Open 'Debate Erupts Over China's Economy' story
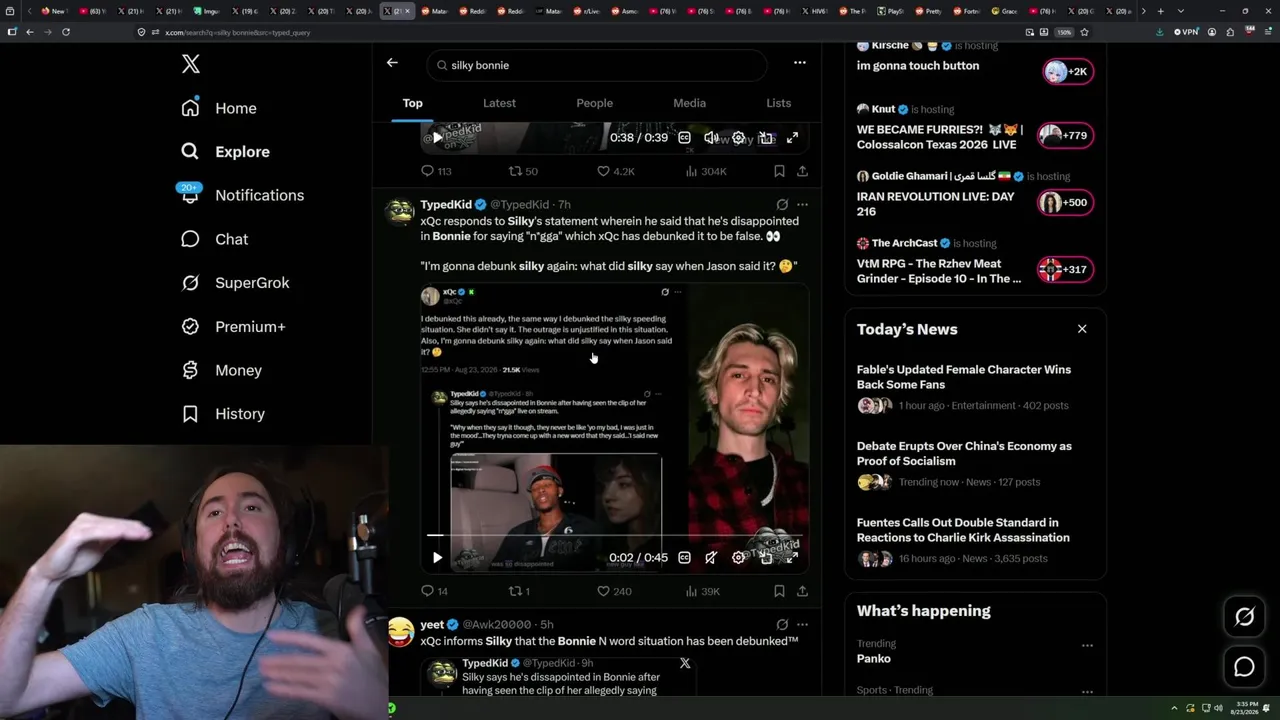This screenshot has height=720, width=1280. point(975,465)
